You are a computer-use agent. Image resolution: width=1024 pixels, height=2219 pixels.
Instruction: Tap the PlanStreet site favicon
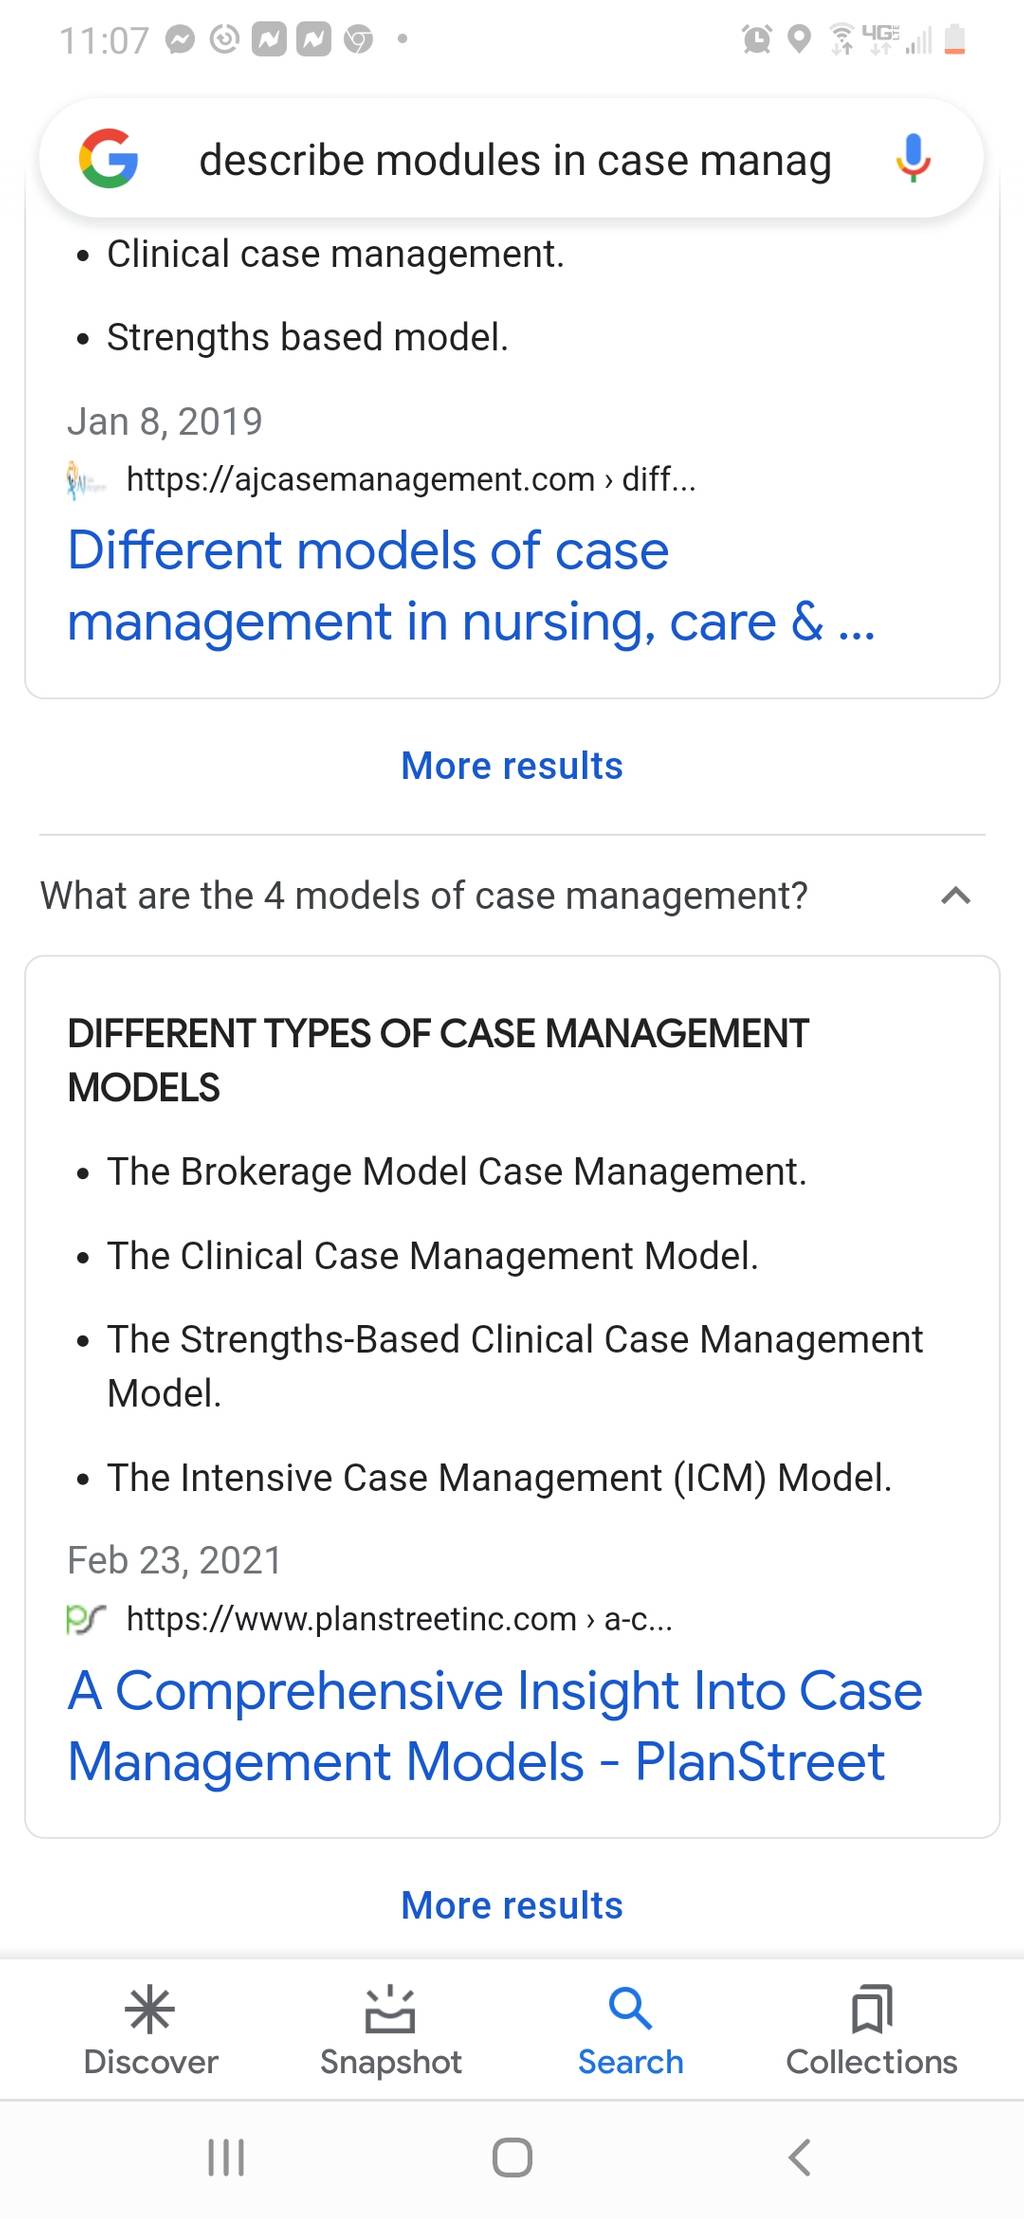pyautogui.click(x=86, y=1619)
